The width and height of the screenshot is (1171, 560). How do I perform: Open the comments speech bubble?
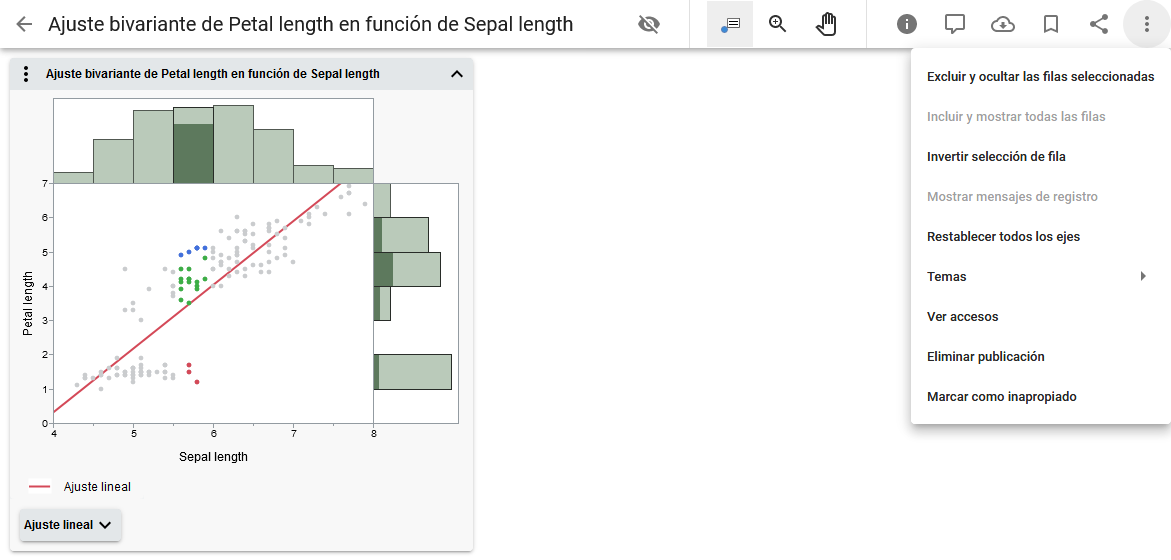pyautogui.click(x=955, y=24)
